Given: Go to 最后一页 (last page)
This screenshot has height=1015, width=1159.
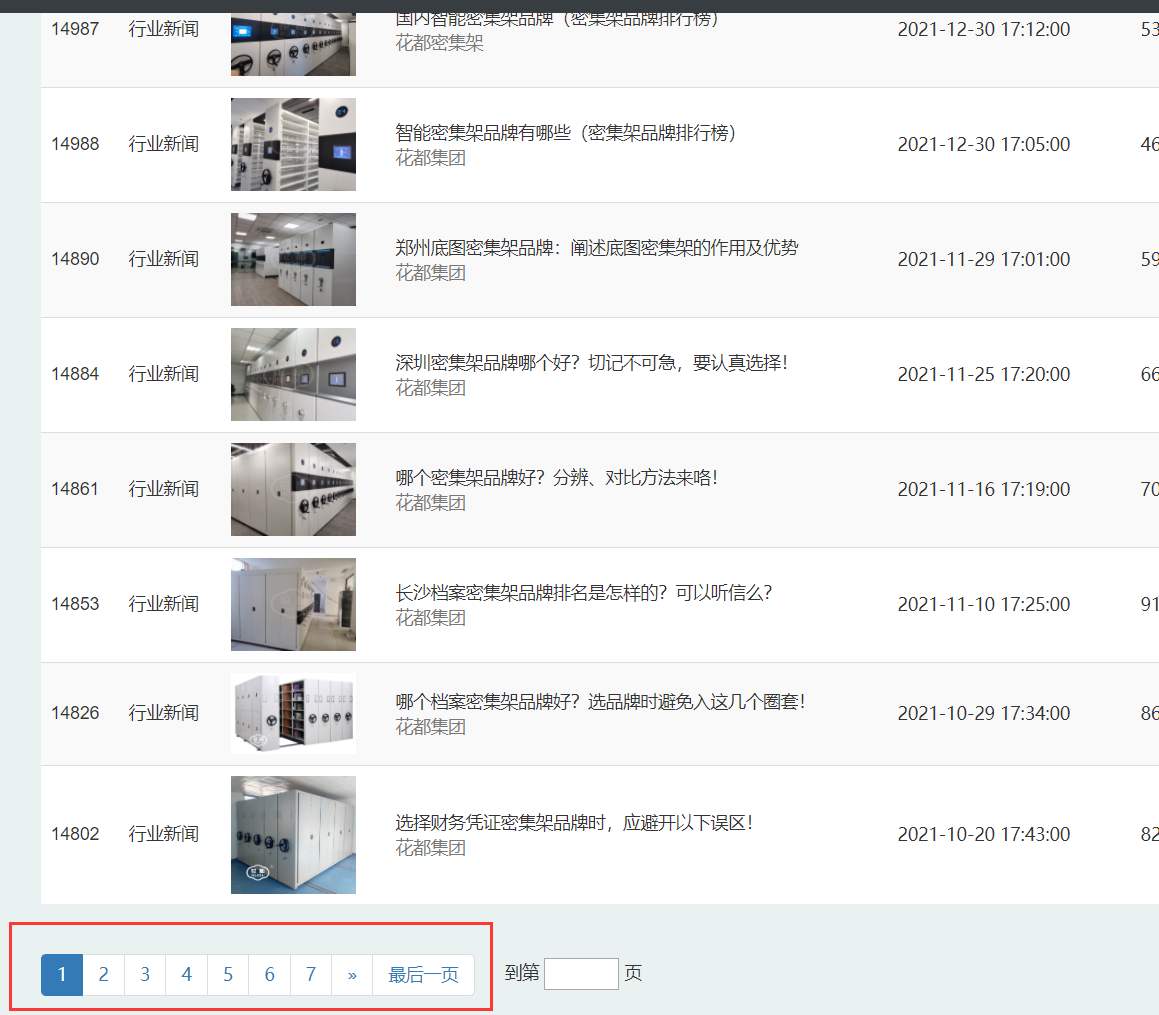Looking at the screenshot, I should tap(423, 974).
